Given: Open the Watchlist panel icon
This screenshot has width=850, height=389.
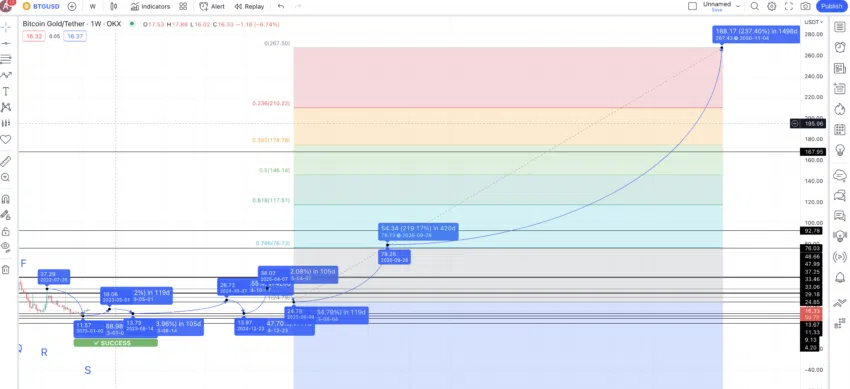Looking at the screenshot, I should pyautogui.click(x=840, y=27).
